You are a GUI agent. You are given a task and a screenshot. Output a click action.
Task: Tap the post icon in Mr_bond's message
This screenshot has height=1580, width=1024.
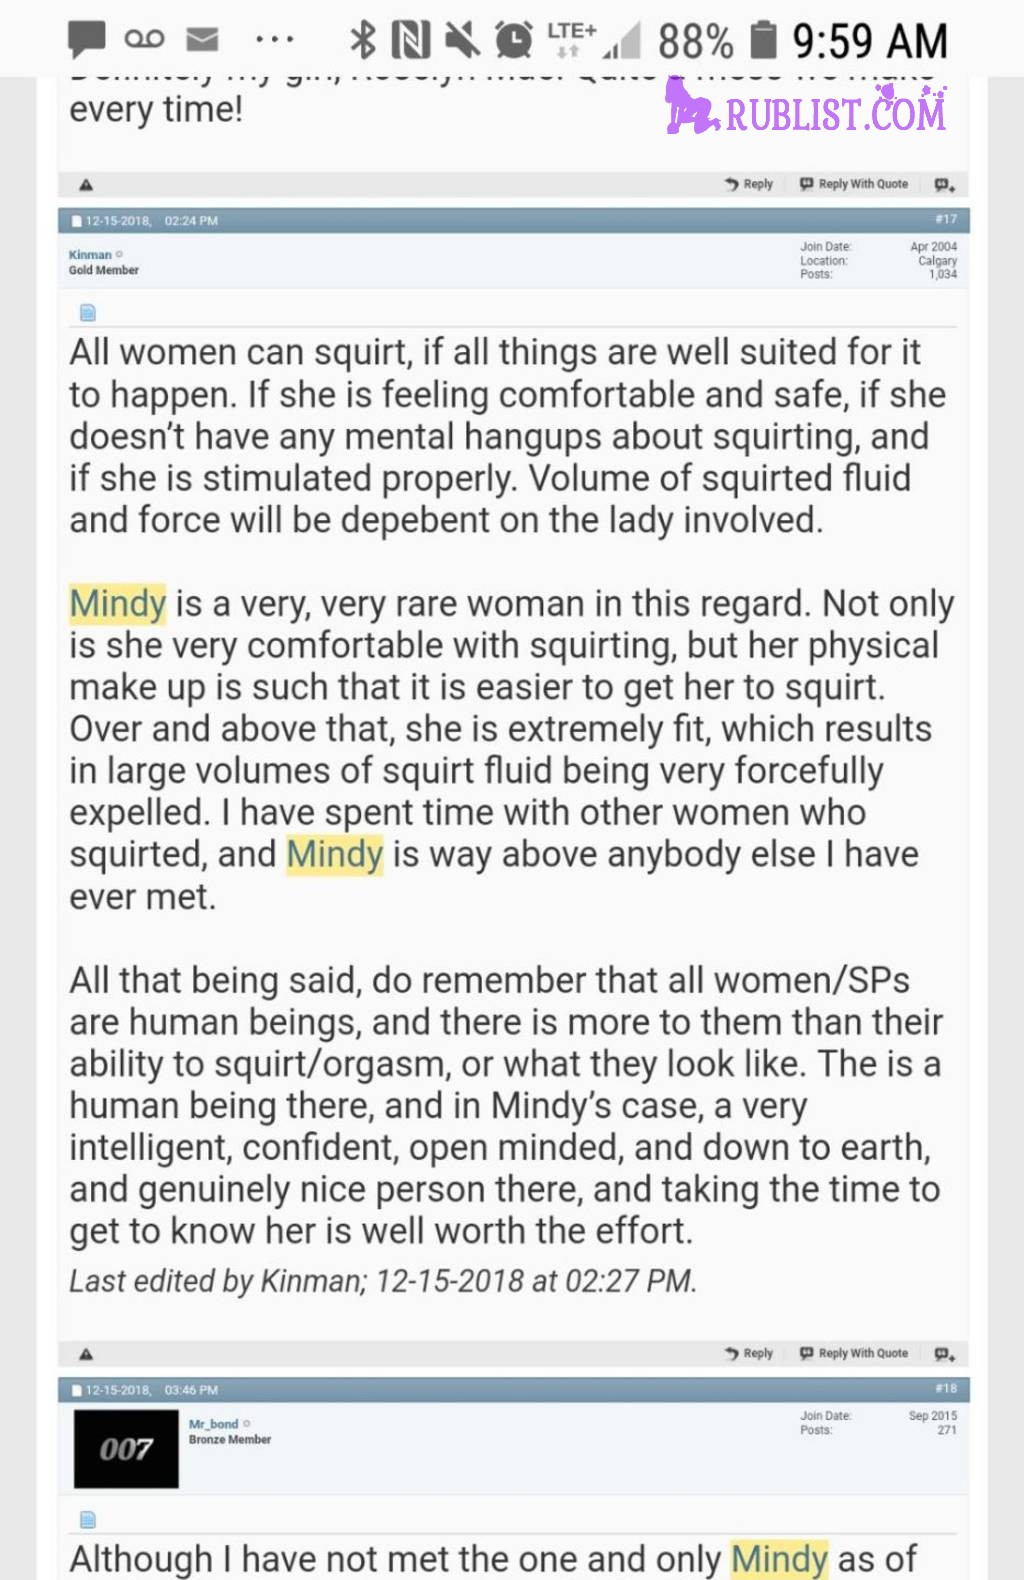coord(88,1520)
